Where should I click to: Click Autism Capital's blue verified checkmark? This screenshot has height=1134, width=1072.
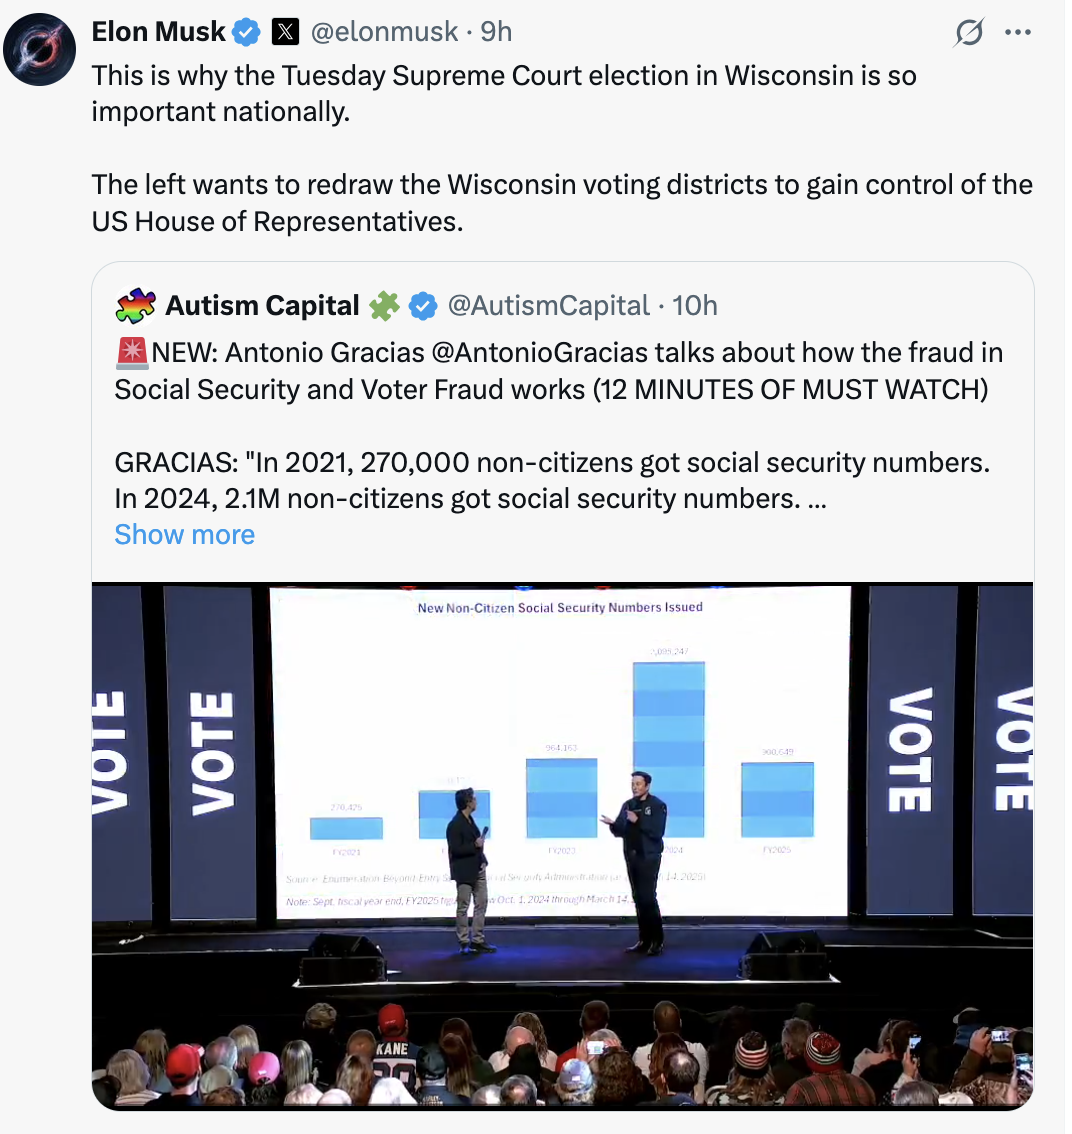click(423, 305)
